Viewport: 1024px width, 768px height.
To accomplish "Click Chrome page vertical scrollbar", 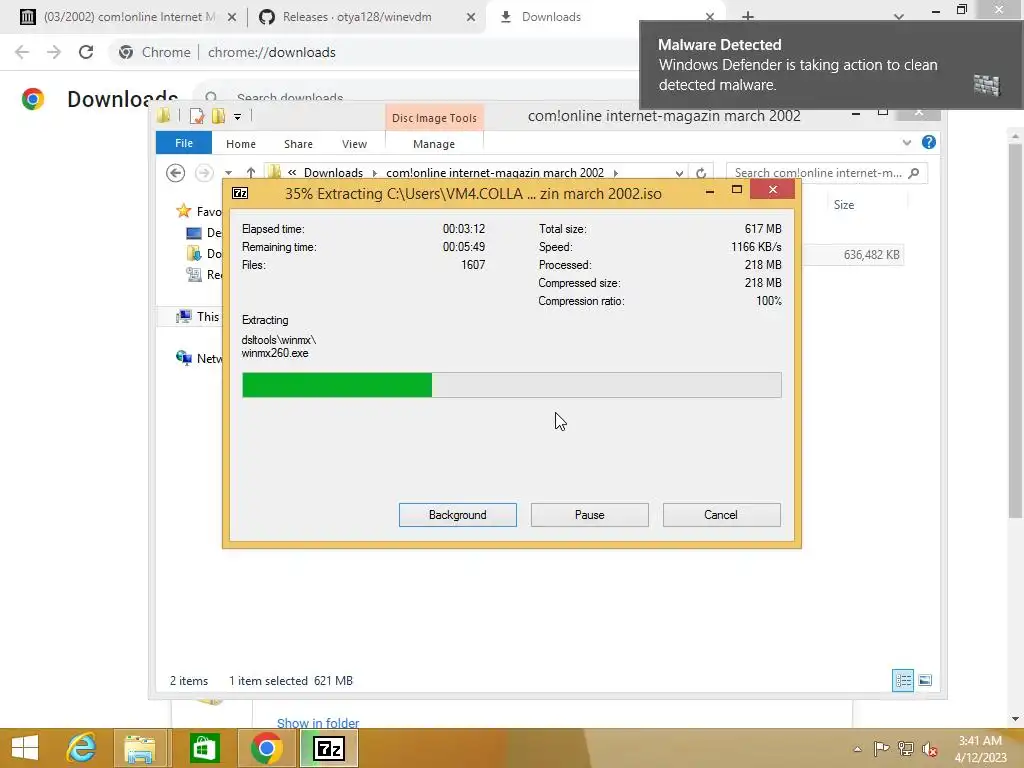I will click(x=1015, y=330).
